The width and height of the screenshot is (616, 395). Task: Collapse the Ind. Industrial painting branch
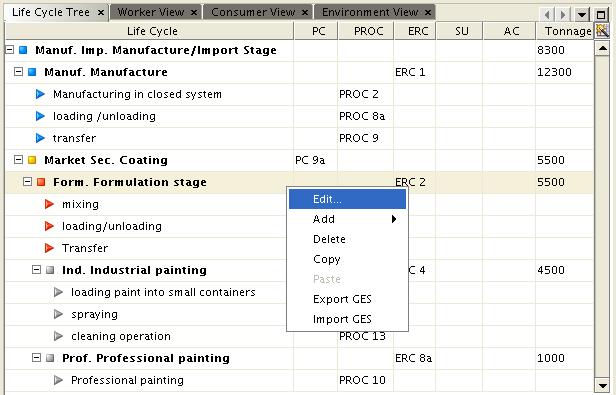36,270
